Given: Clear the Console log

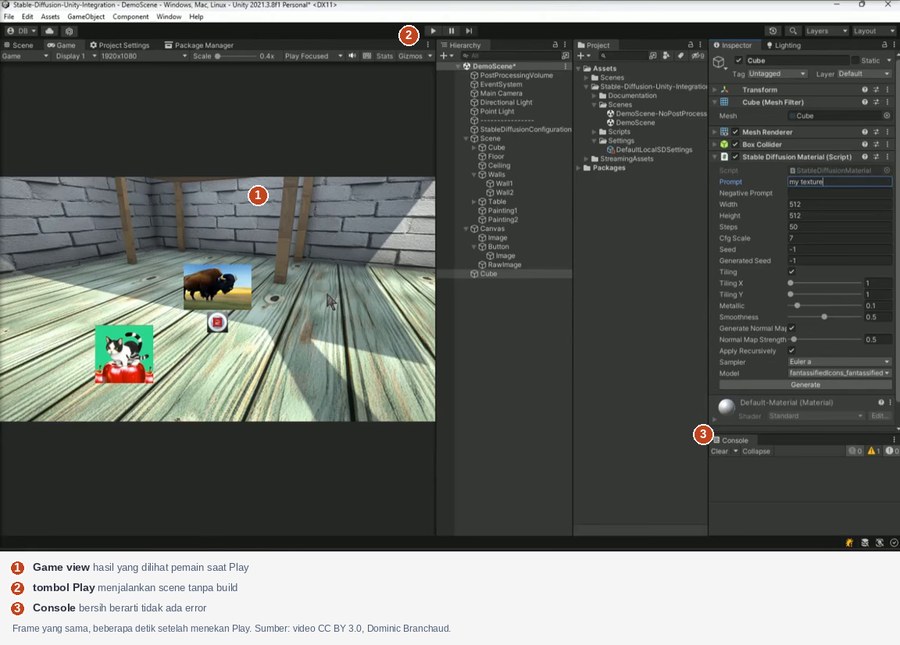Looking at the screenshot, I should 719,451.
